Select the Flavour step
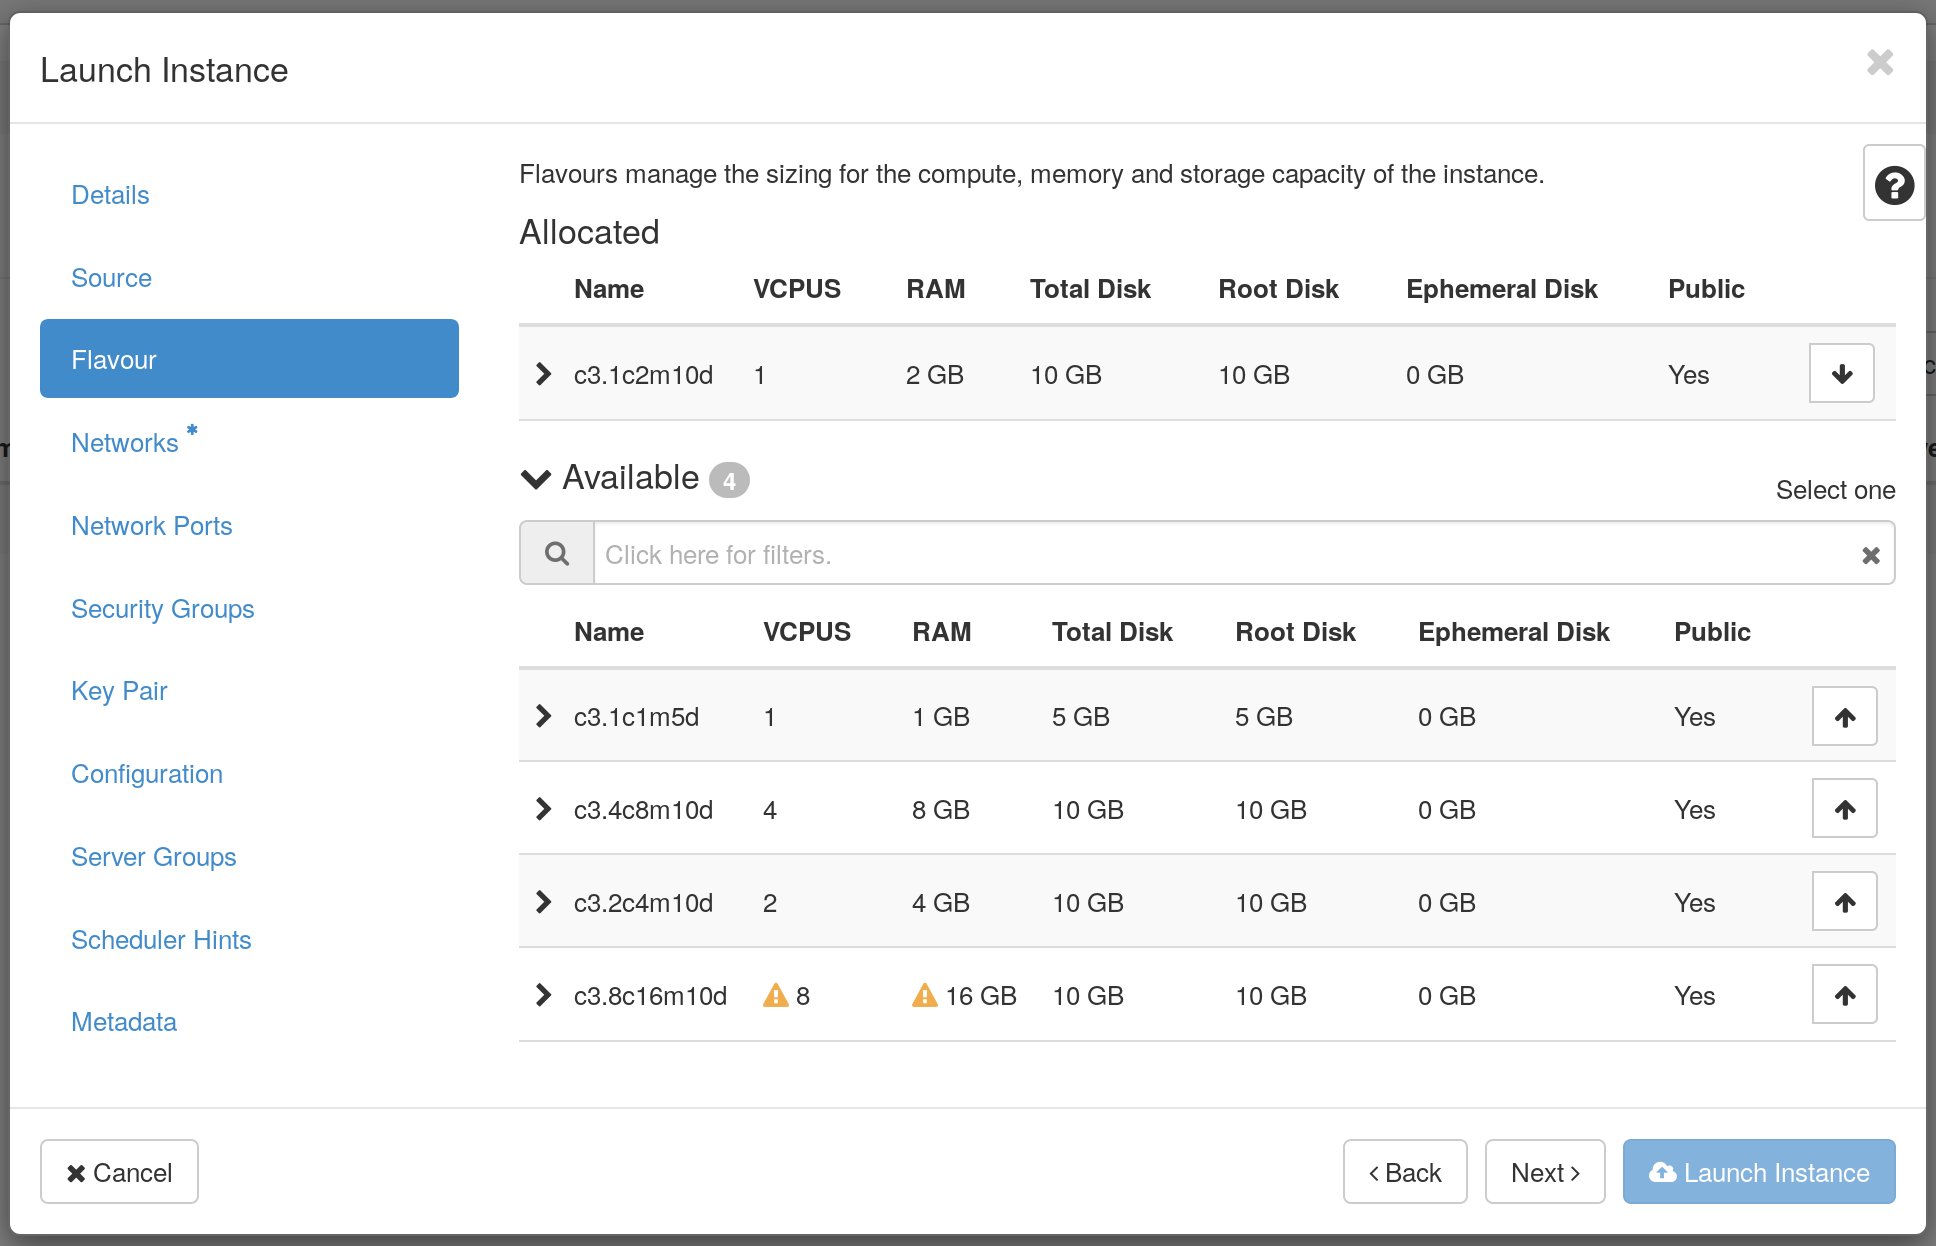The image size is (1936, 1246). [x=249, y=359]
